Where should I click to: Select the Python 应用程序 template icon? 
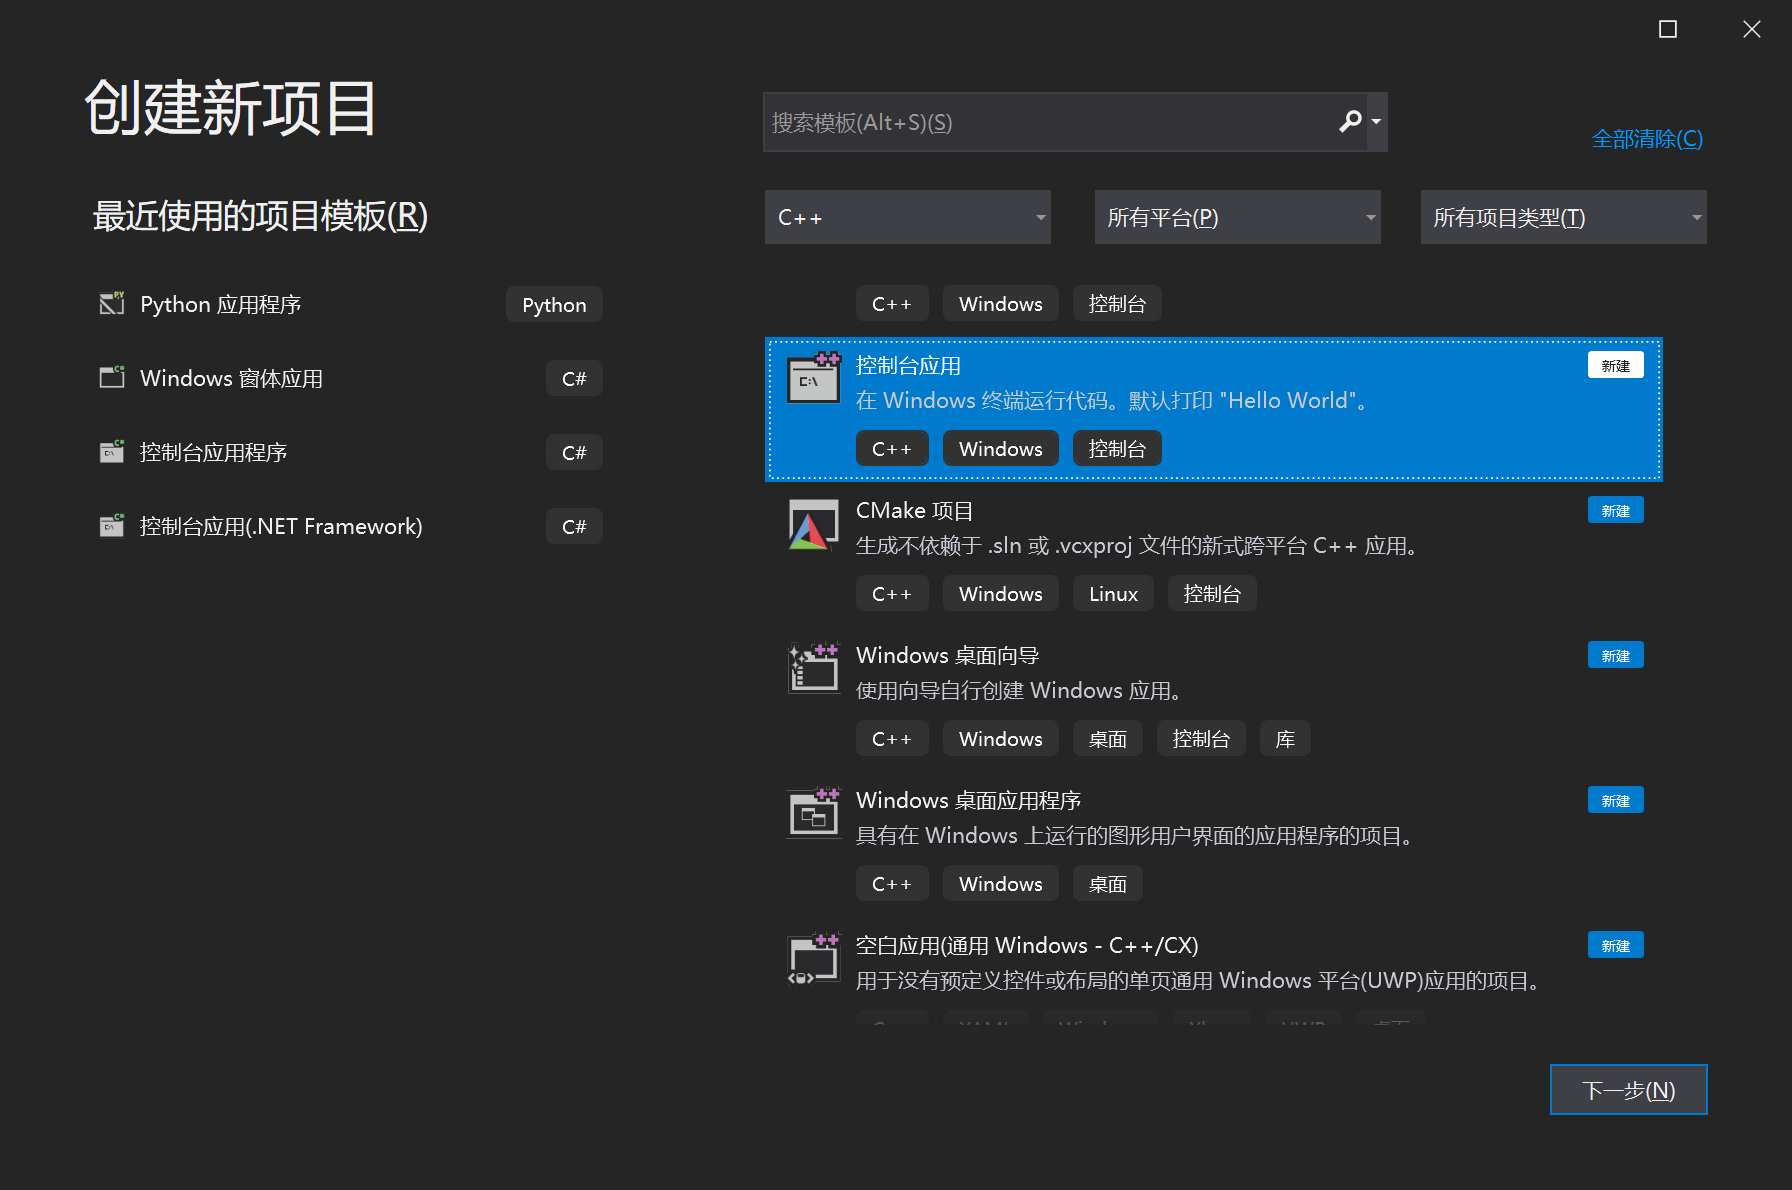[112, 303]
